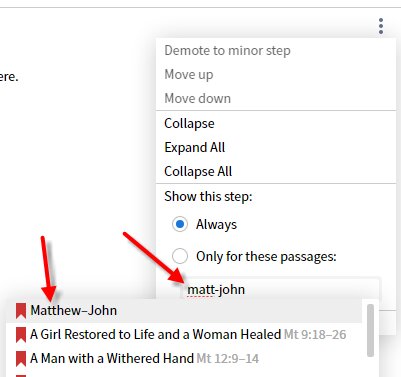Choose Demote to minor step
401x377 pixels.
coord(276,51)
